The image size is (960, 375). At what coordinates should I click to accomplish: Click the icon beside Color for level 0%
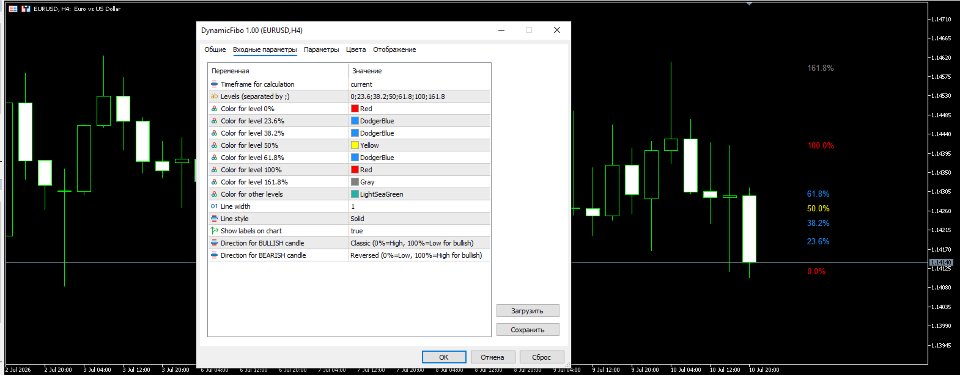point(214,108)
